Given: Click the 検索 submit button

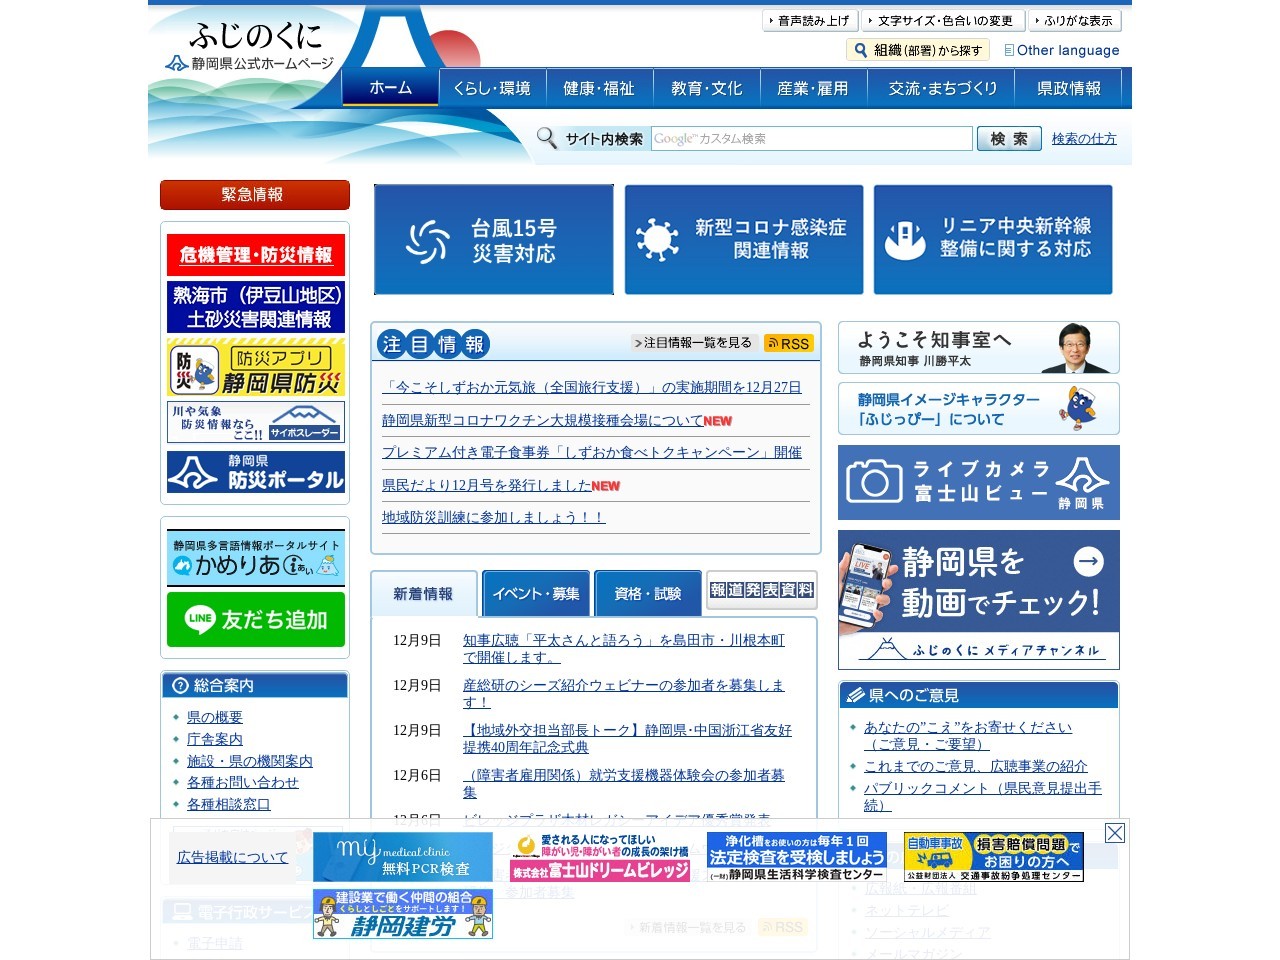Looking at the screenshot, I should pyautogui.click(x=1009, y=138).
